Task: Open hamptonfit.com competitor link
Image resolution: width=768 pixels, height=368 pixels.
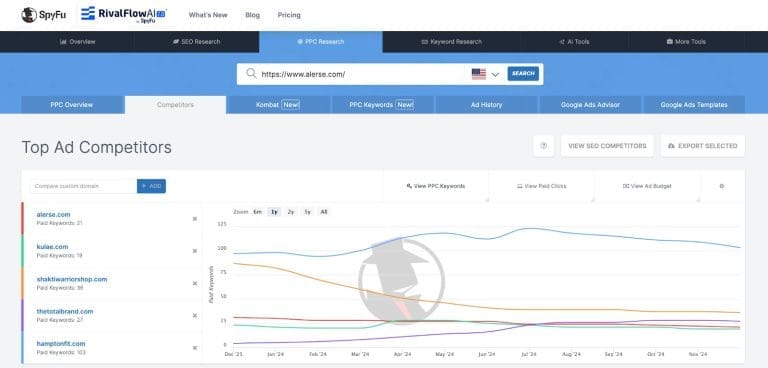Action: (61, 344)
